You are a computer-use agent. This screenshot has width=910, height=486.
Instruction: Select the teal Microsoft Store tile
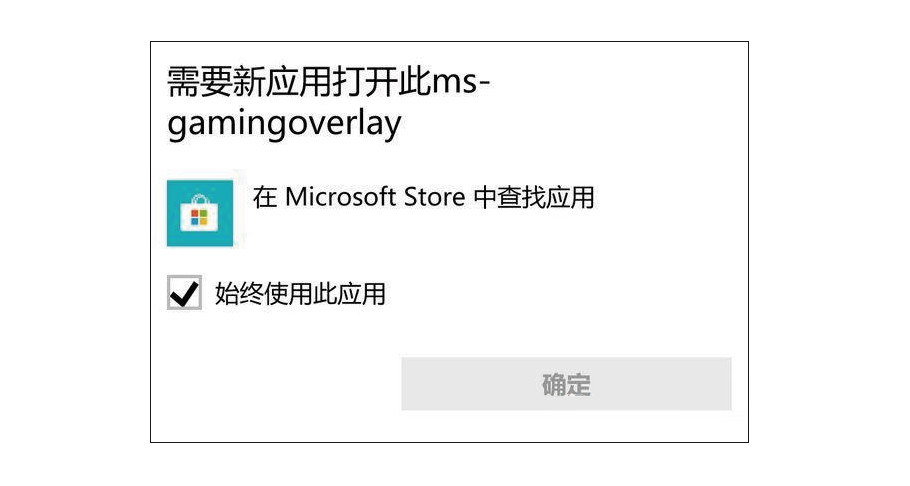200,213
